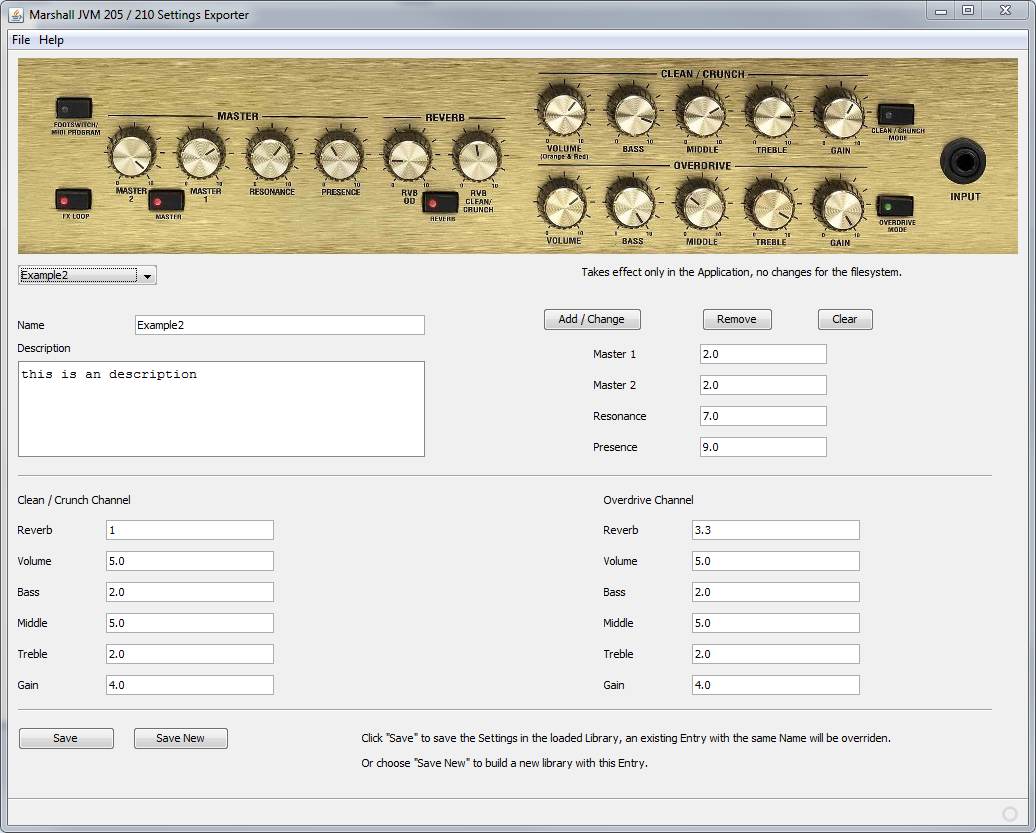Click the Java app icon in title bar
Image resolution: width=1036 pixels, height=833 pixels.
click(x=16, y=15)
